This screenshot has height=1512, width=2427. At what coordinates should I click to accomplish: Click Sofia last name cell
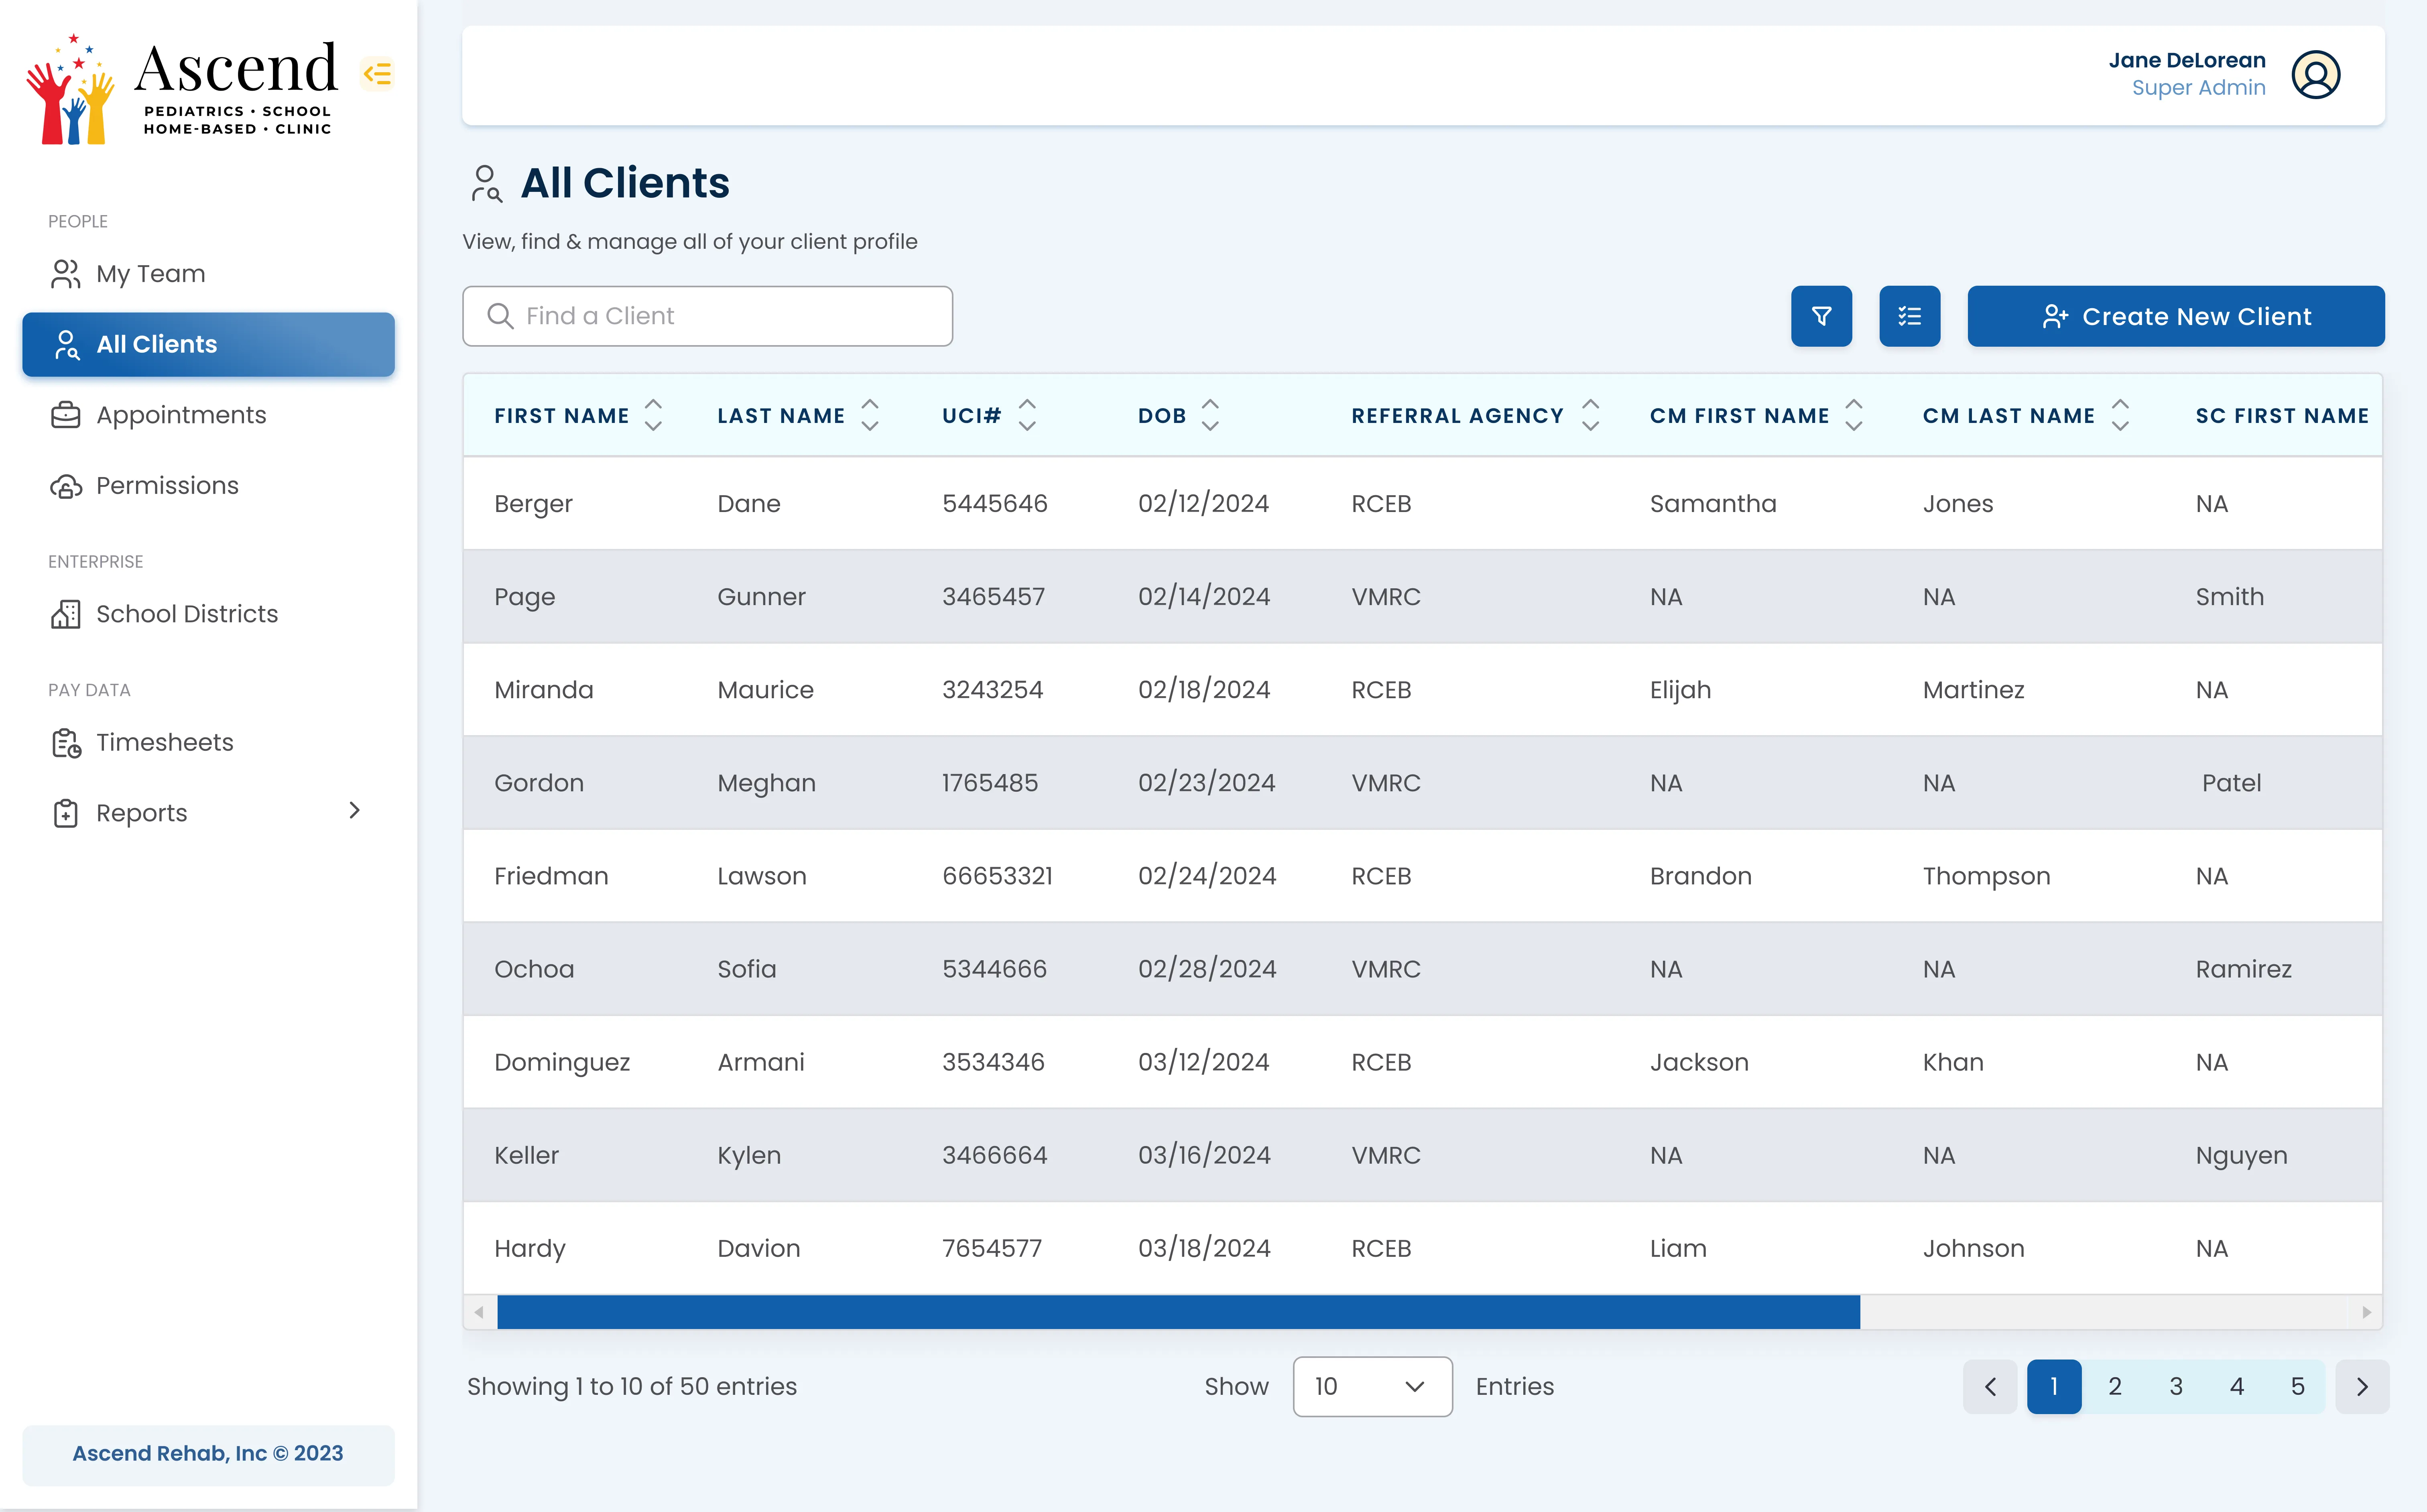pos(746,969)
